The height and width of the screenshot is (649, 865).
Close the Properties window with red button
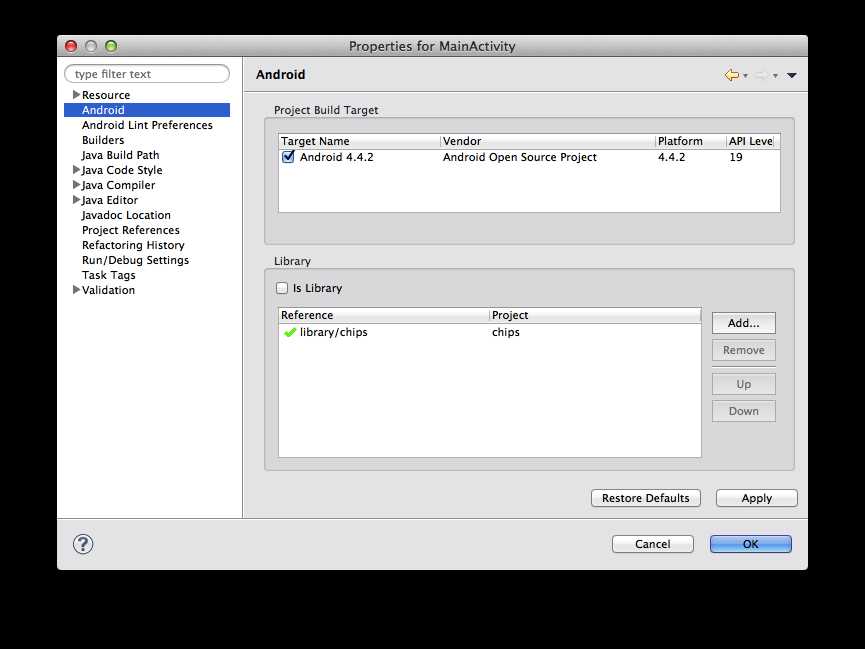click(x=71, y=46)
